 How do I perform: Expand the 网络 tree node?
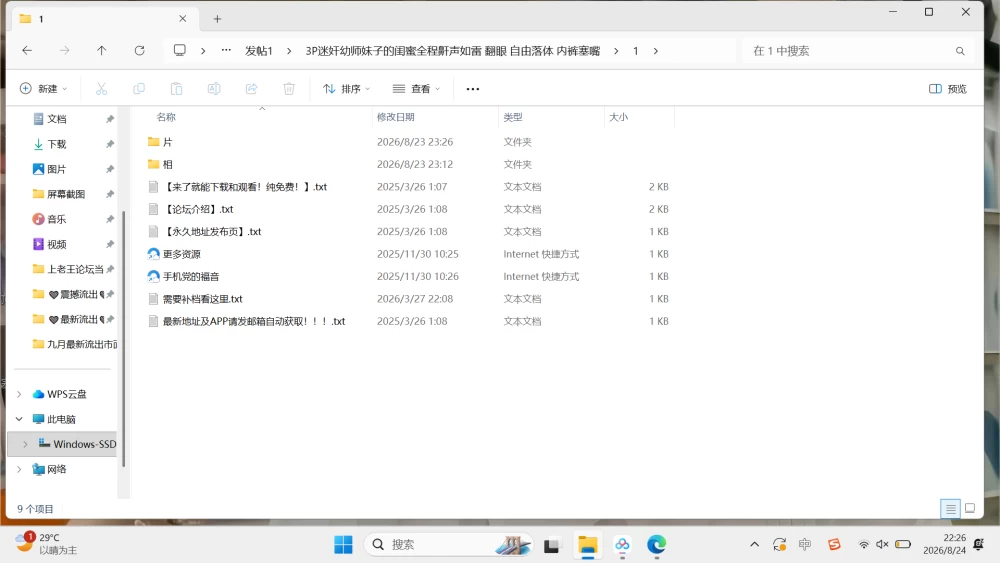pyautogui.click(x=19, y=469)
